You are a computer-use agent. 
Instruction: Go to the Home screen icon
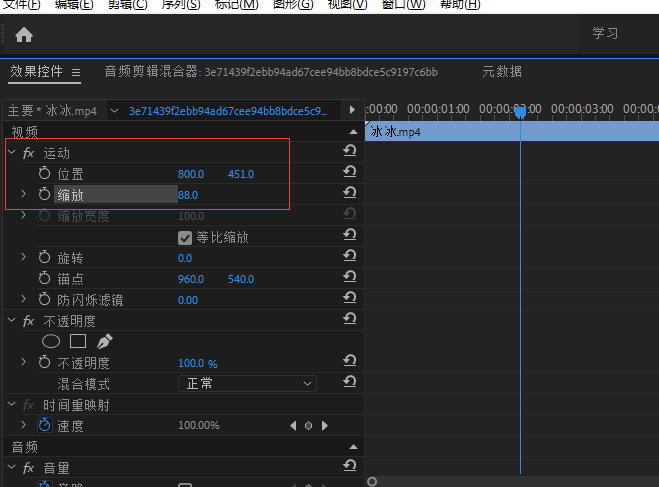(x=24, y=35)
